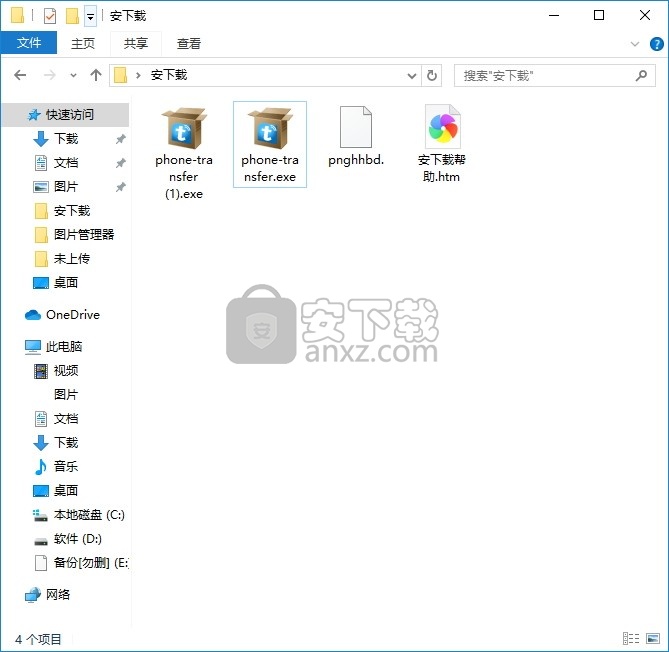669x652 pixels.
Task: Open pinned 图片 under quick access
Action: (65, 186)
